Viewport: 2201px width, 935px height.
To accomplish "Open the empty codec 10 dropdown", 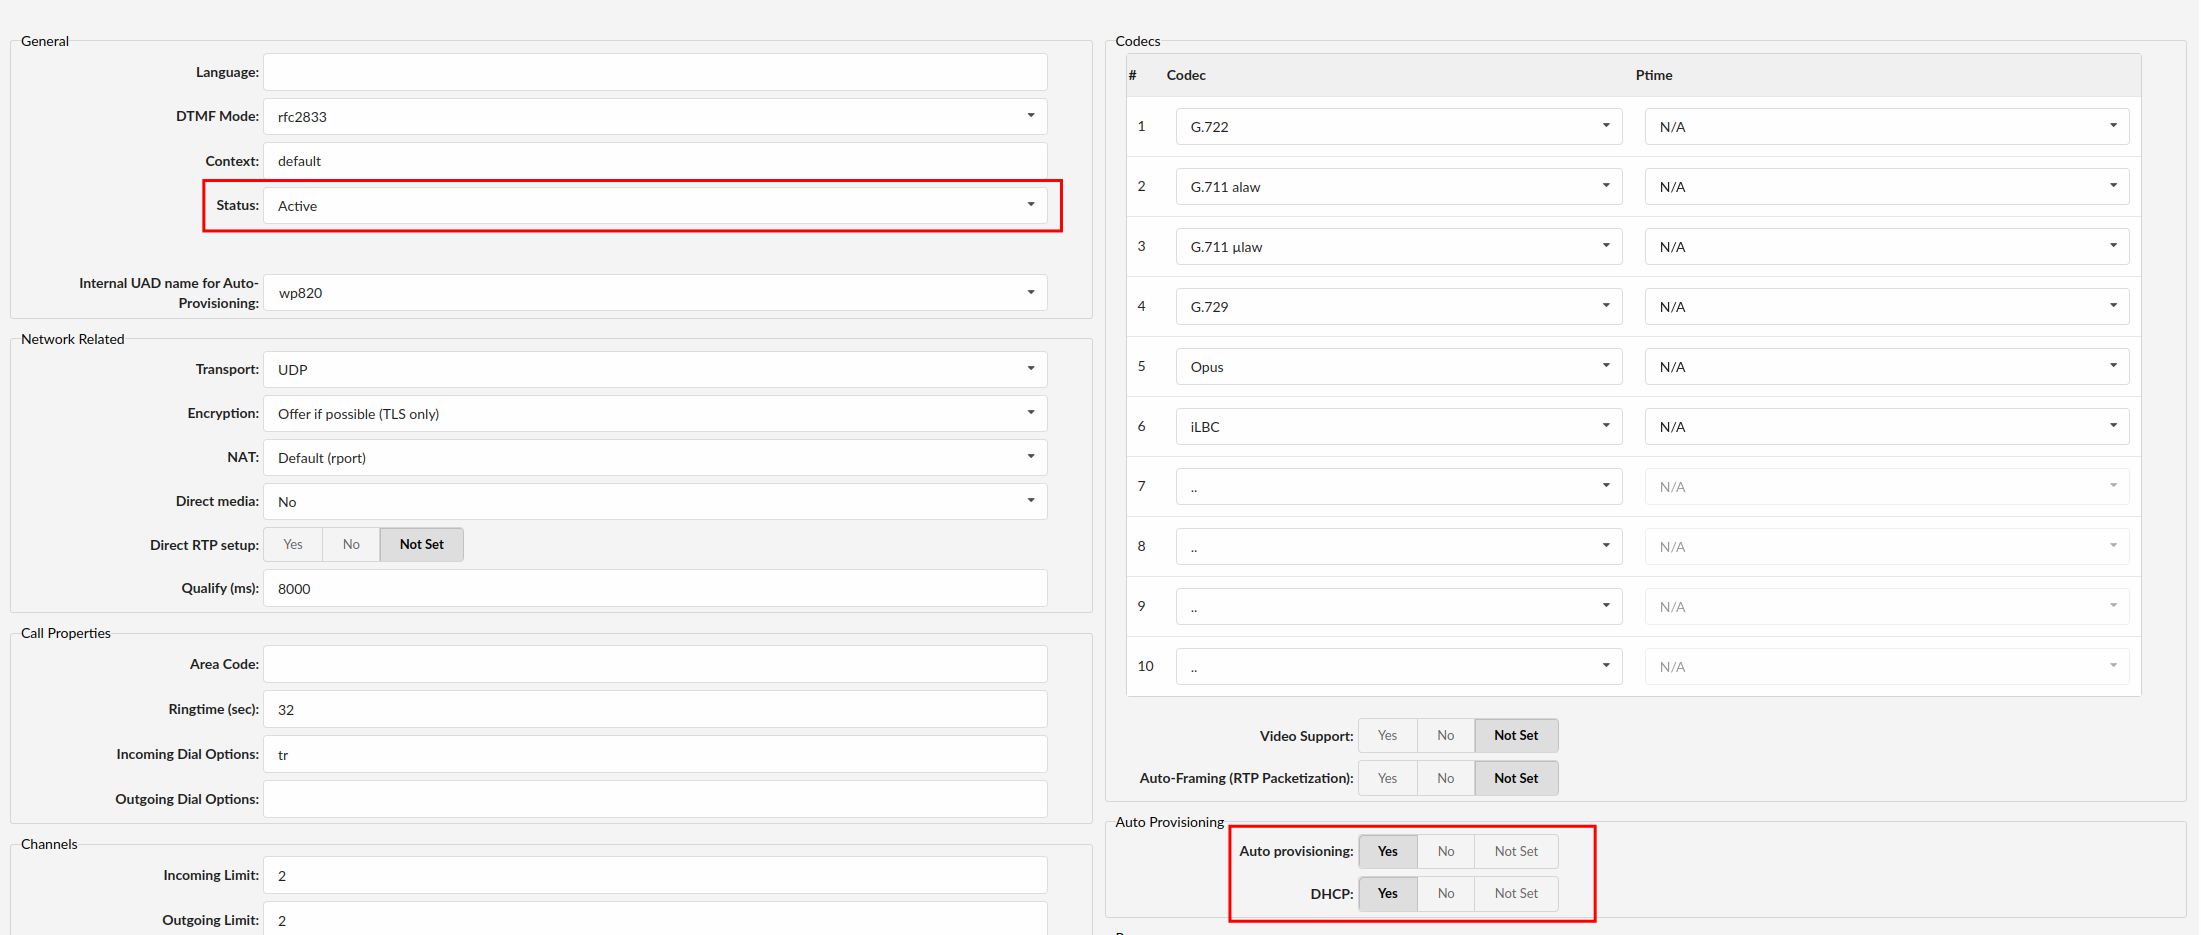I will pos(1399,667).
